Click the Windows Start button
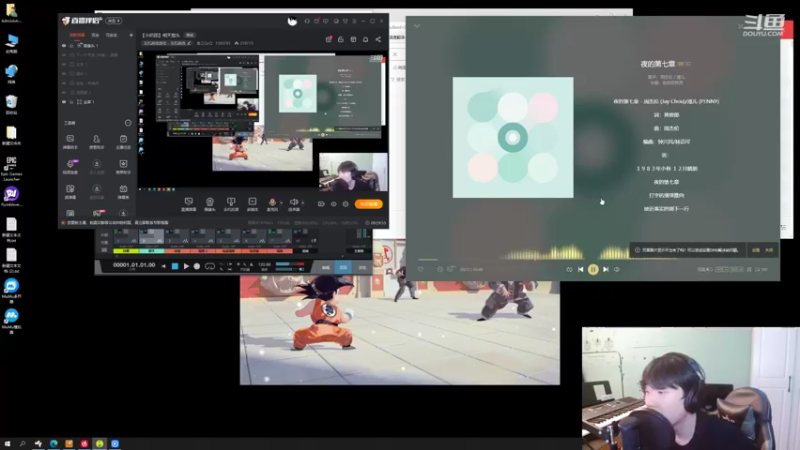800x450 pixels. [x=7, y=444]
